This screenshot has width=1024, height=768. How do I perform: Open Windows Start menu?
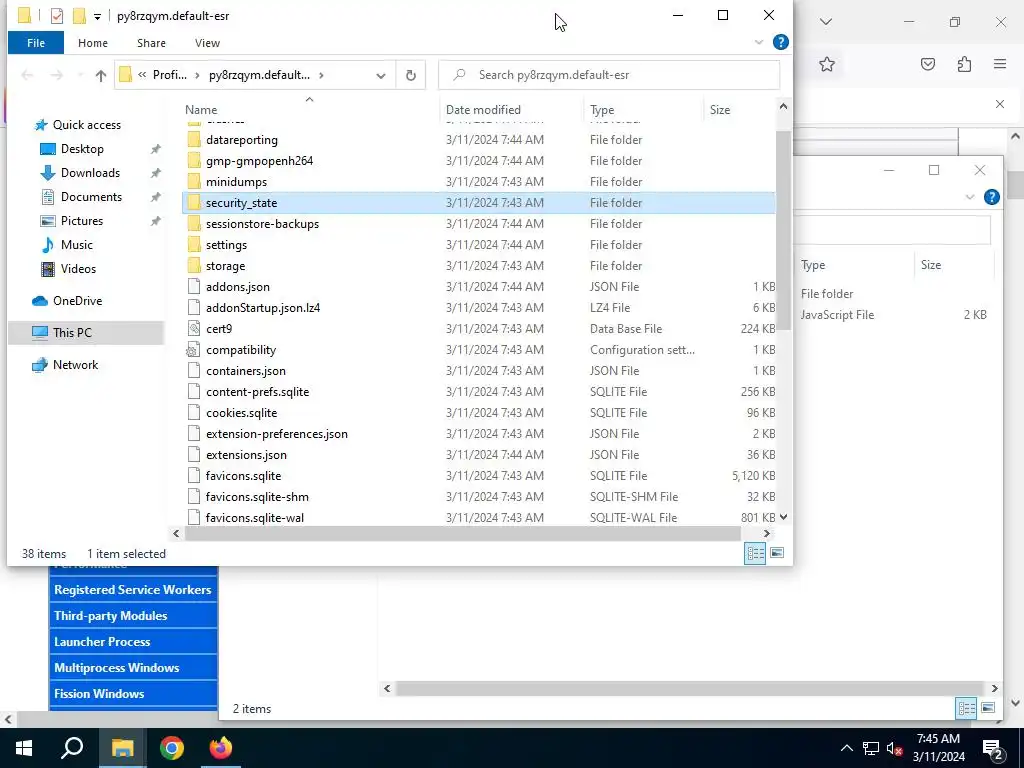(24, 748)
